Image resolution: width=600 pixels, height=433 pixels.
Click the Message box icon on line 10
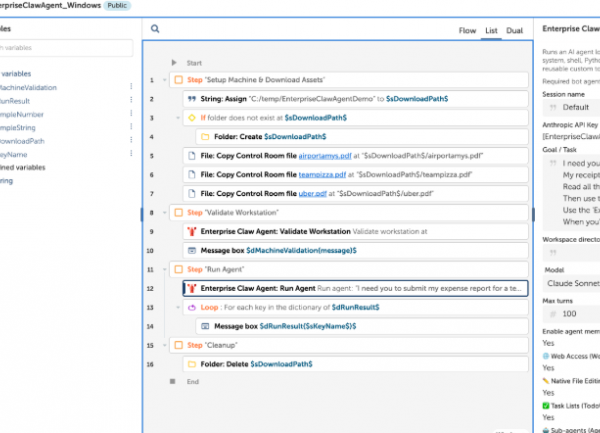click(x=192, y=251)
